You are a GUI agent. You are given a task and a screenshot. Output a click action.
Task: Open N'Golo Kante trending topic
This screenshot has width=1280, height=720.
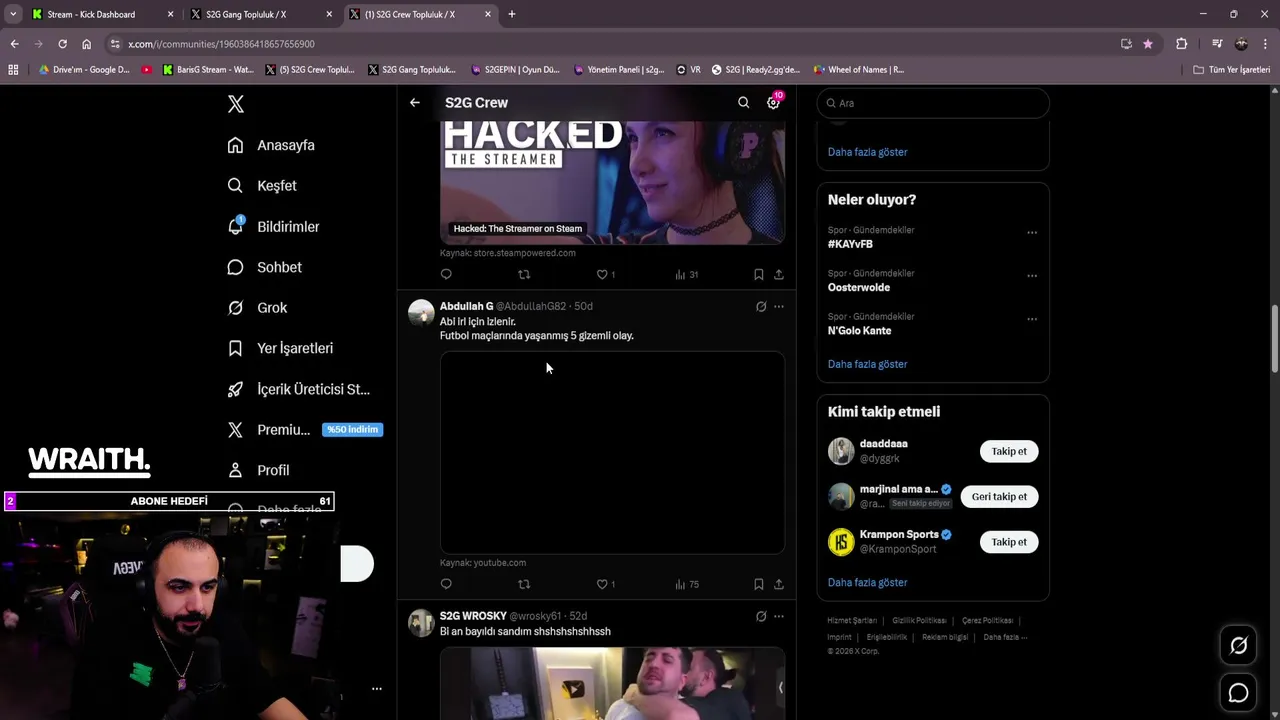pos(859,331)
